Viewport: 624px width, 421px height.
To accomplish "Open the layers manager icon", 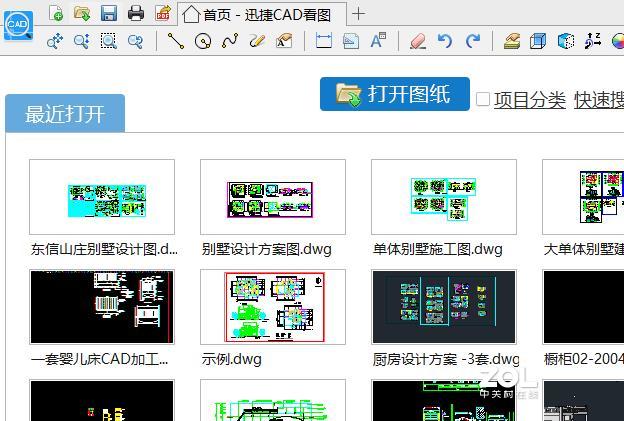I will [x=512, y=41].
